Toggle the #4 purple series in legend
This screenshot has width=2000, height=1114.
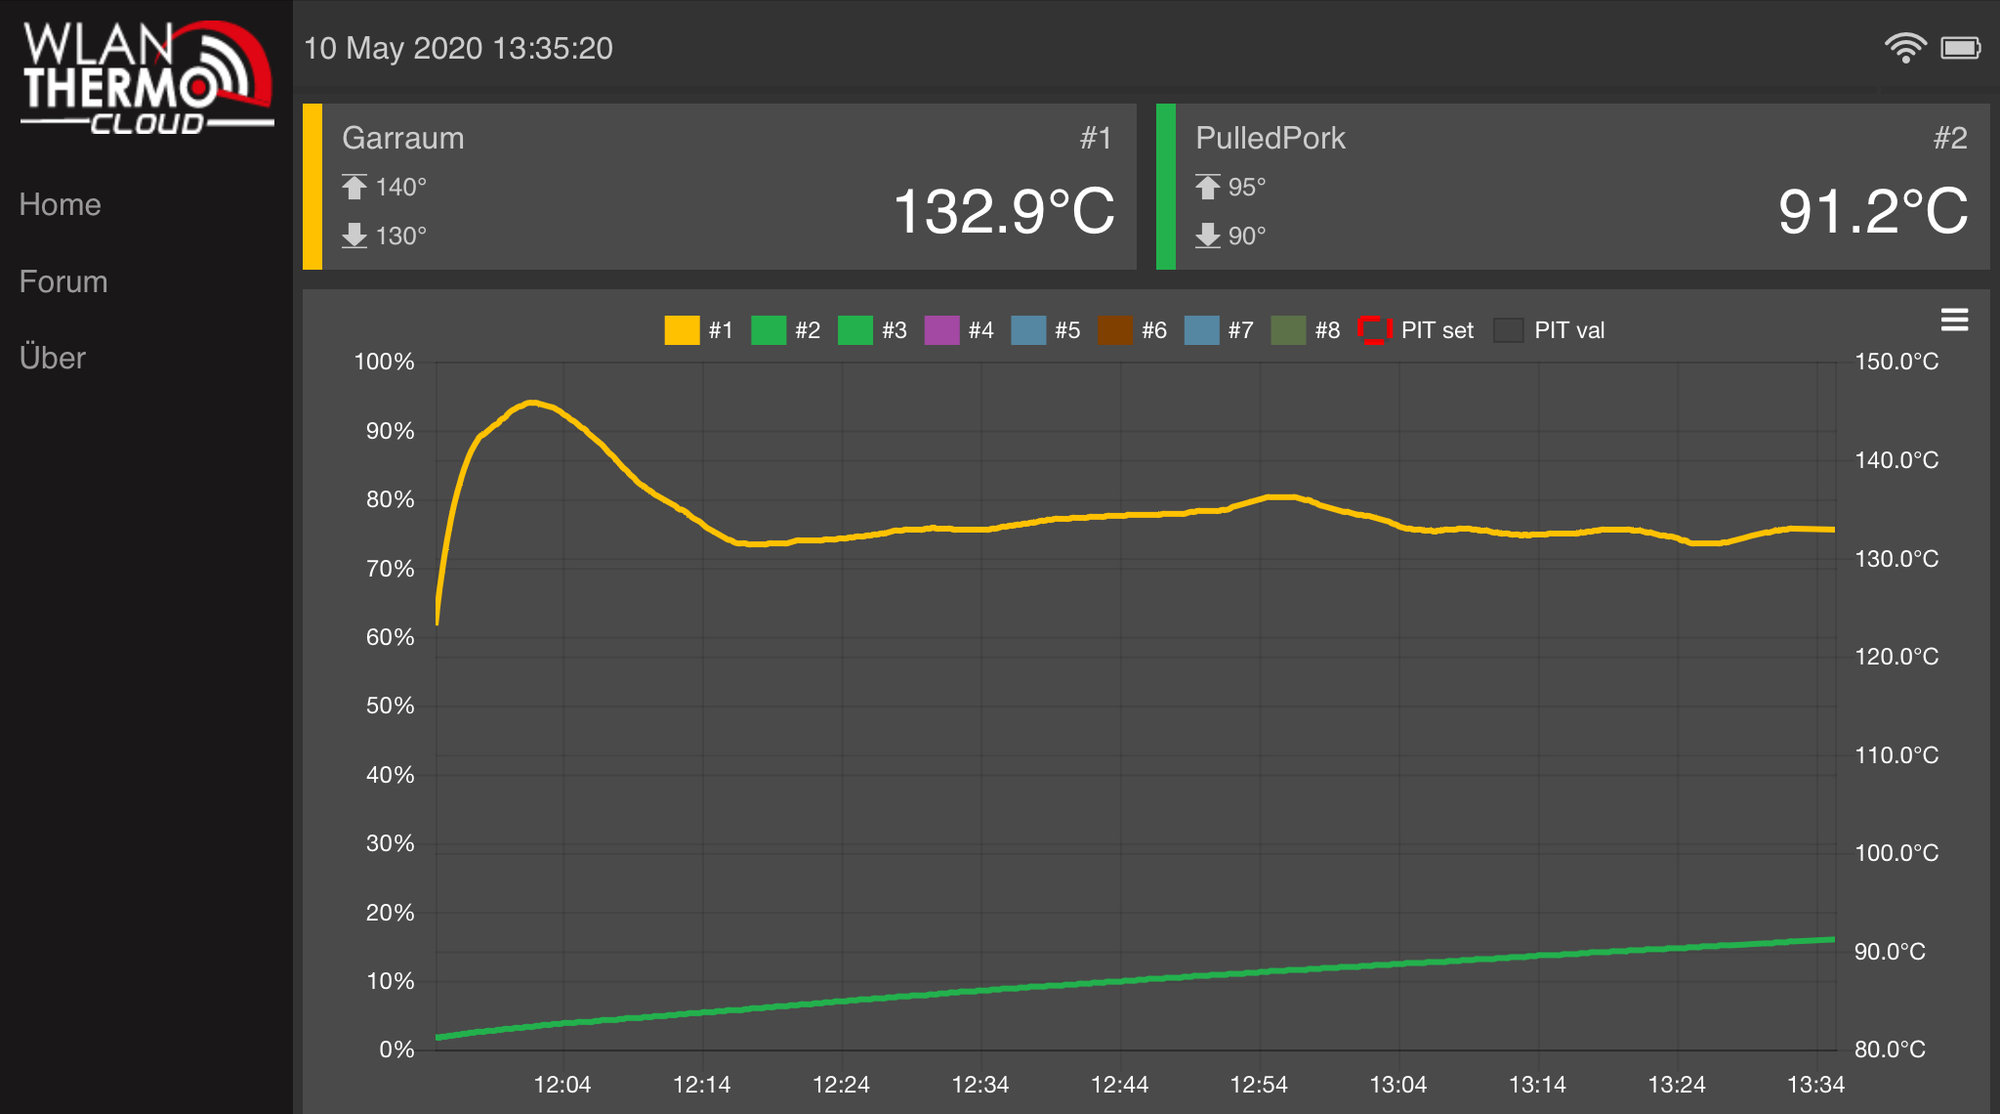tap(959, 331)
